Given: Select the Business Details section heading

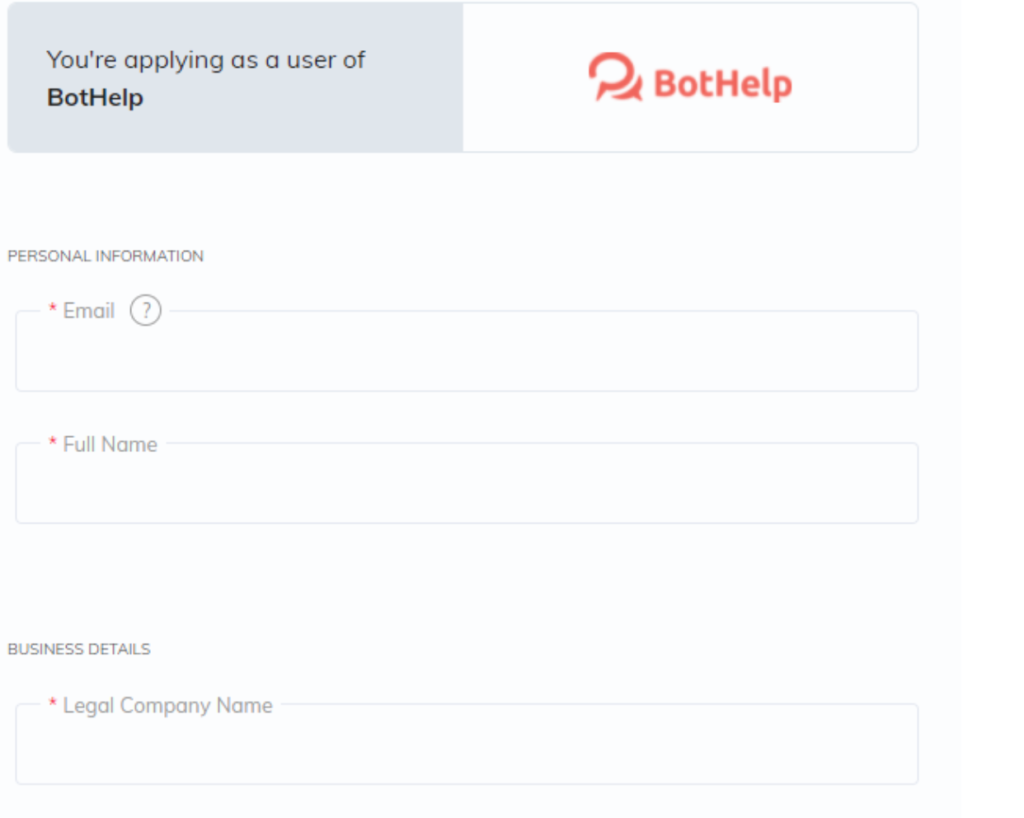Looking at the screenshot, I should [x=79, y=649].
